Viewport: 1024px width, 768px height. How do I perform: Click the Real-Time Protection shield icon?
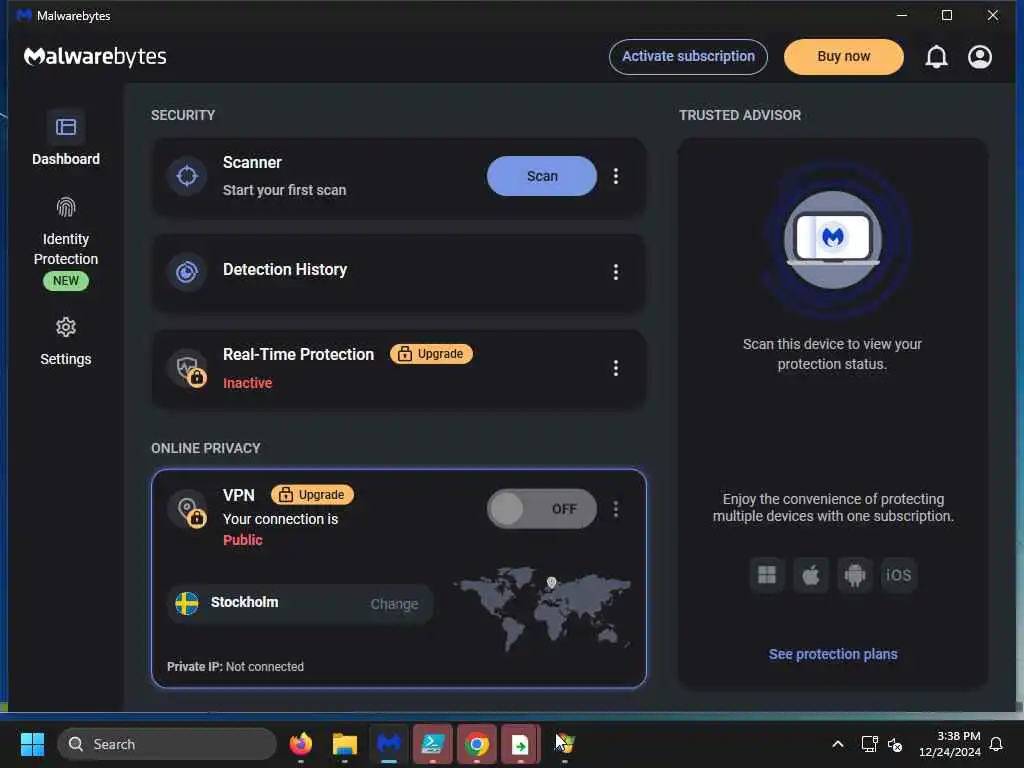[187, 368]
